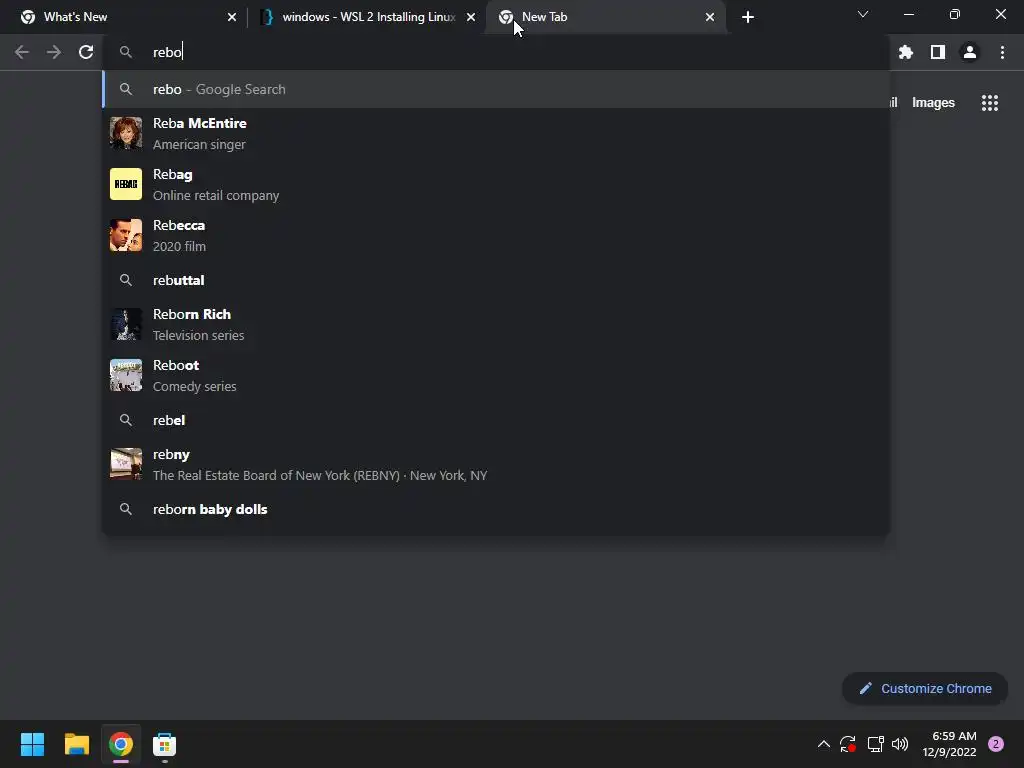Pick the rebel search suggestion

[x=496, y=420]
